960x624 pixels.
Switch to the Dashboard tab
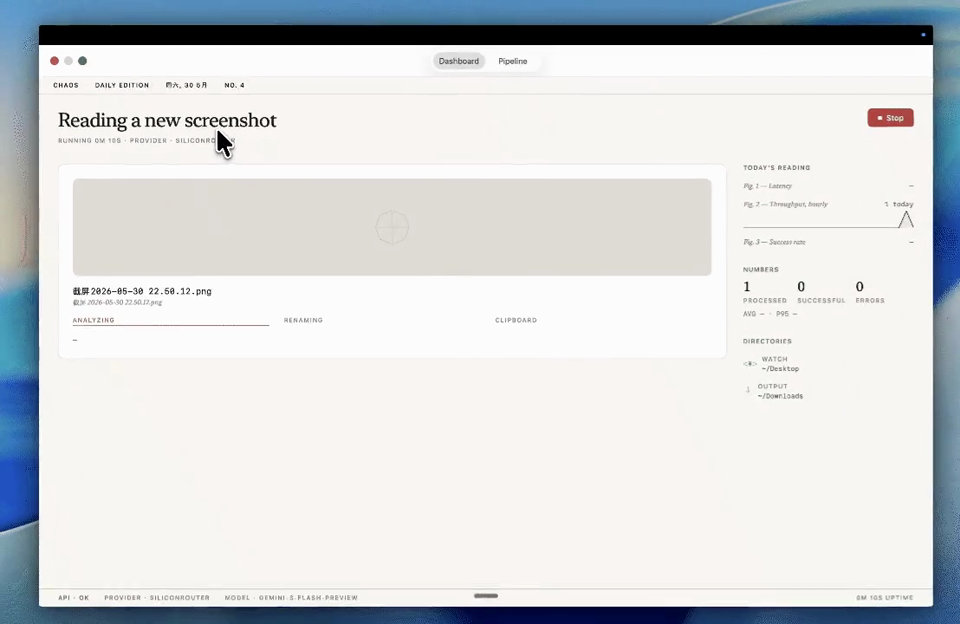tap(459, 61)
